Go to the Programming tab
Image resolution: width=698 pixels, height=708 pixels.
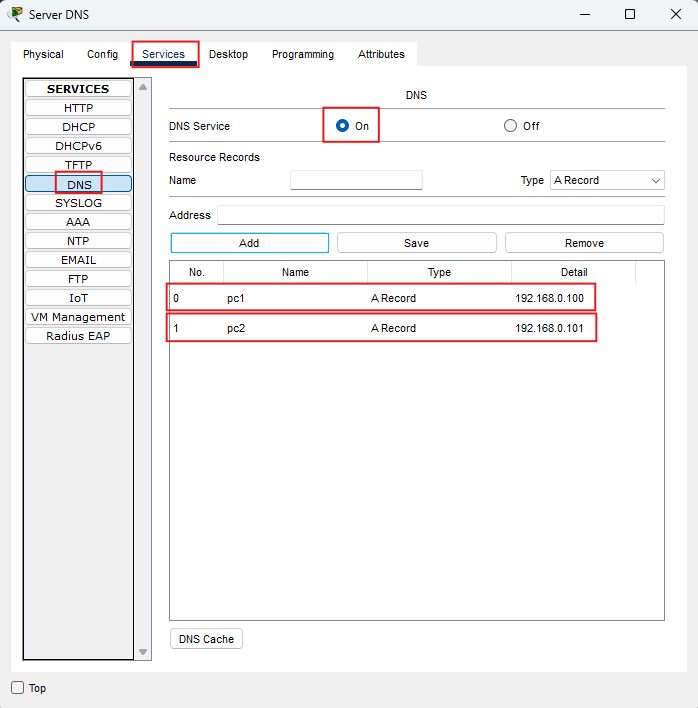coord(303,54)
